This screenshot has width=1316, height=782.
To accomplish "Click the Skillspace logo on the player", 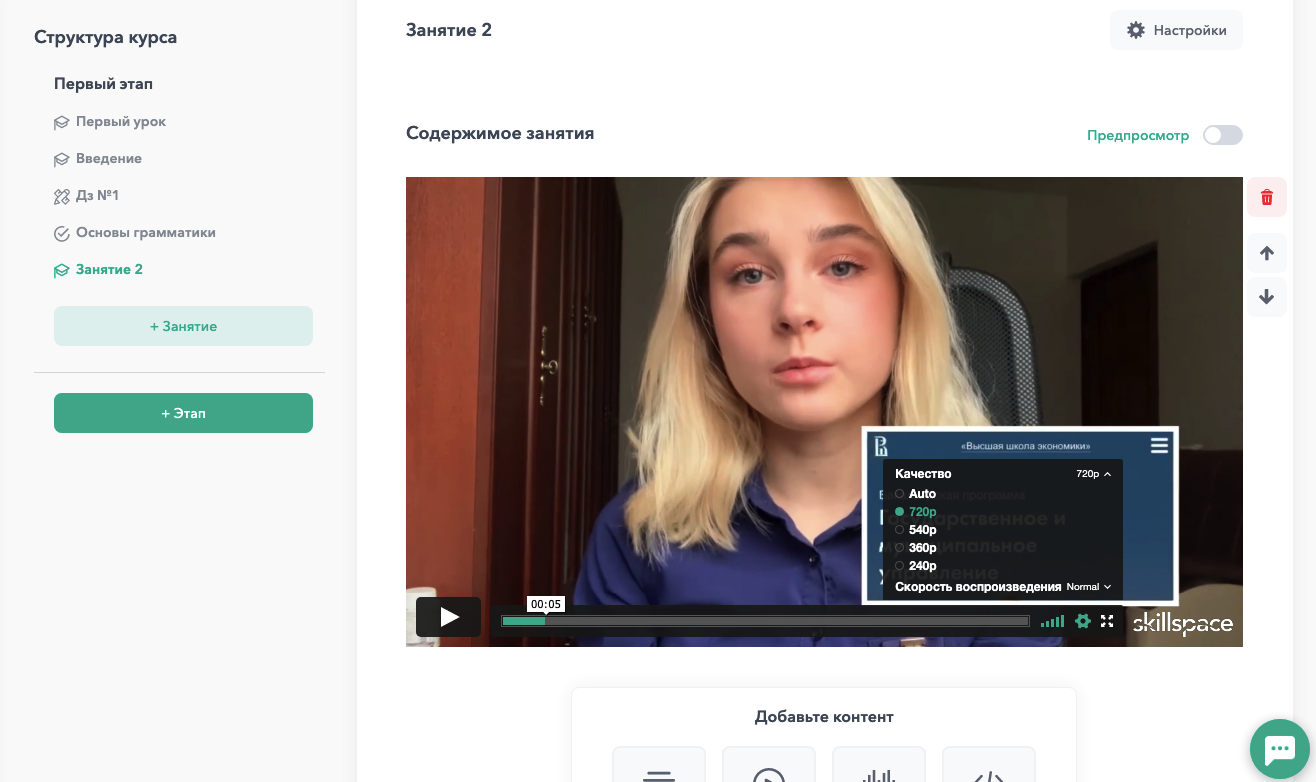I will click(x=1182, y=624).
